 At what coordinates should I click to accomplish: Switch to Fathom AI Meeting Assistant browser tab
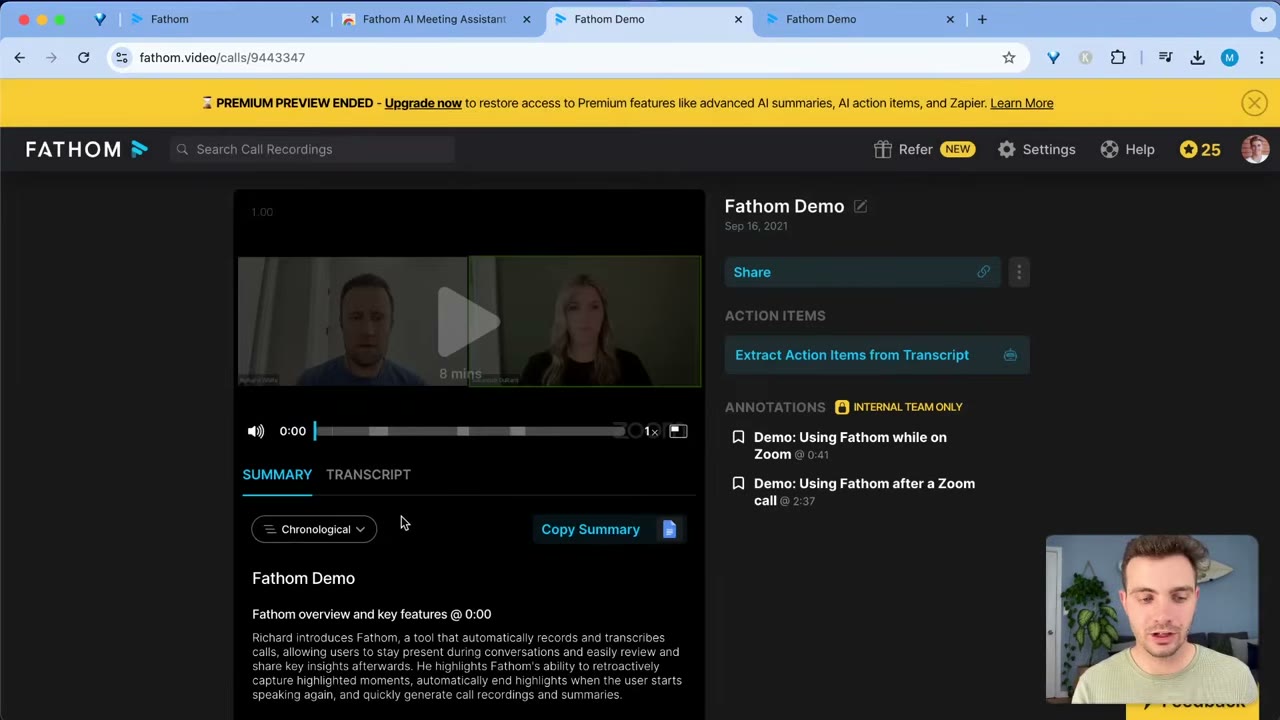[x=434, y=19]
